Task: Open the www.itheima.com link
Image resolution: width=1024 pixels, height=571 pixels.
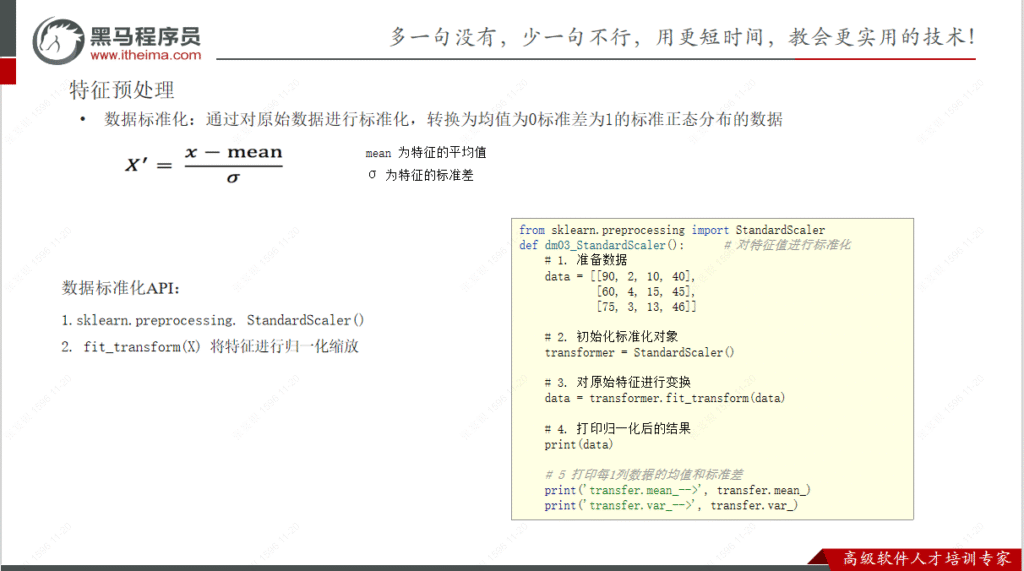Action: coord(146,55)
